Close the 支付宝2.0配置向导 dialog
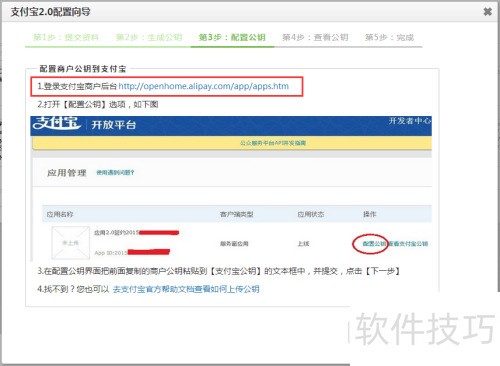 tap(488, 12)
